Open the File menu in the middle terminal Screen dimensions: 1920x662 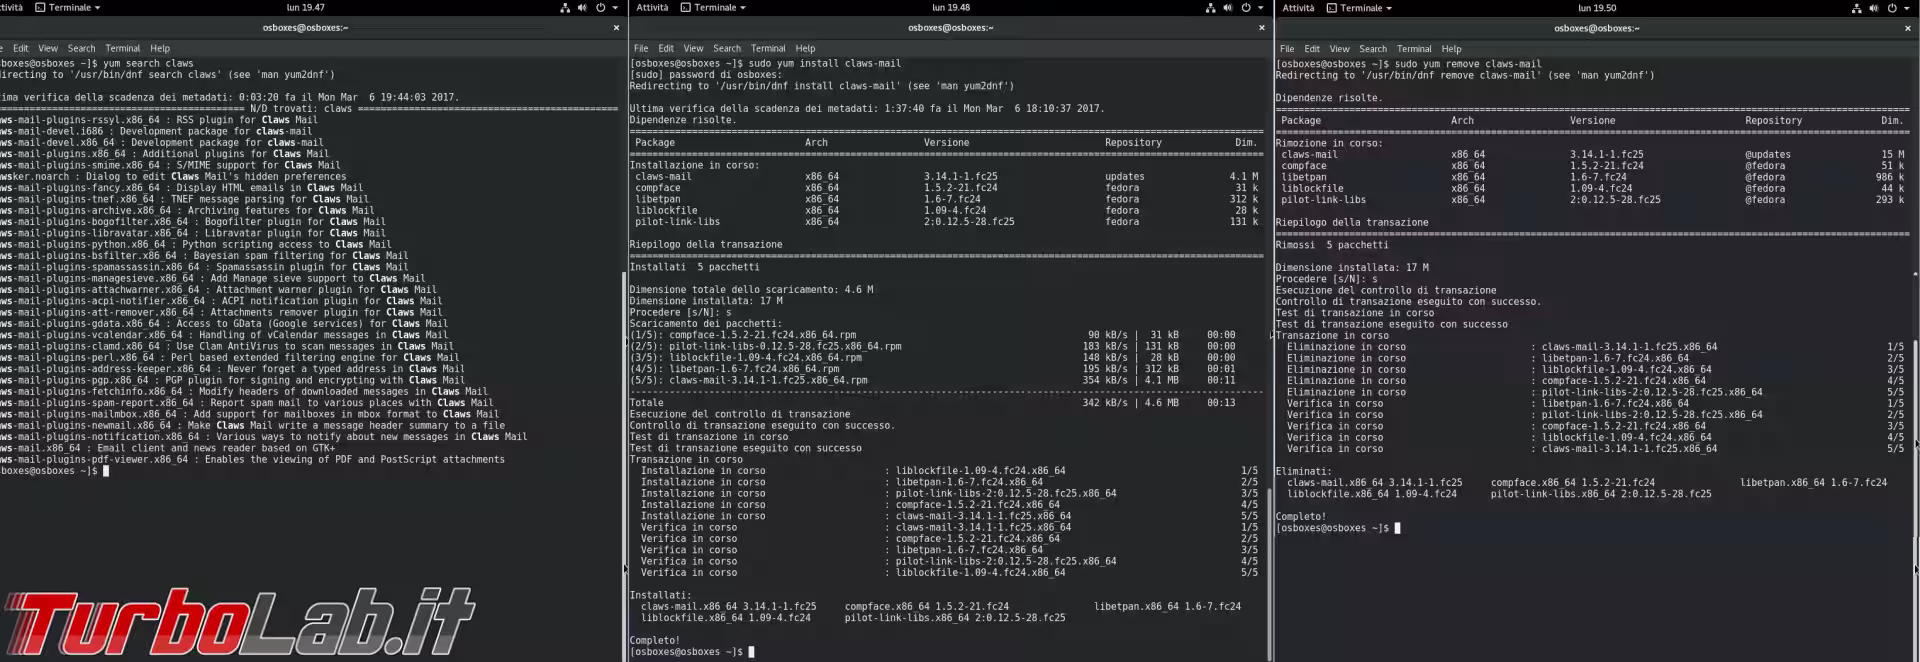coord(641,48)
